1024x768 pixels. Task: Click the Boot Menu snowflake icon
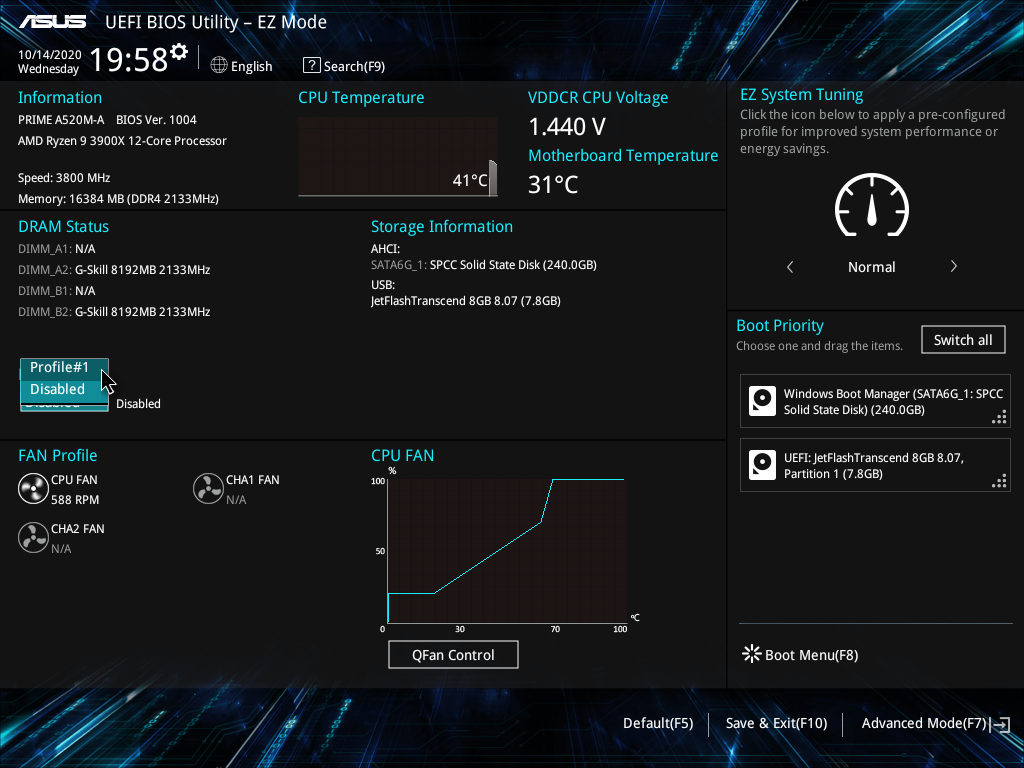[x=752, y=654]
